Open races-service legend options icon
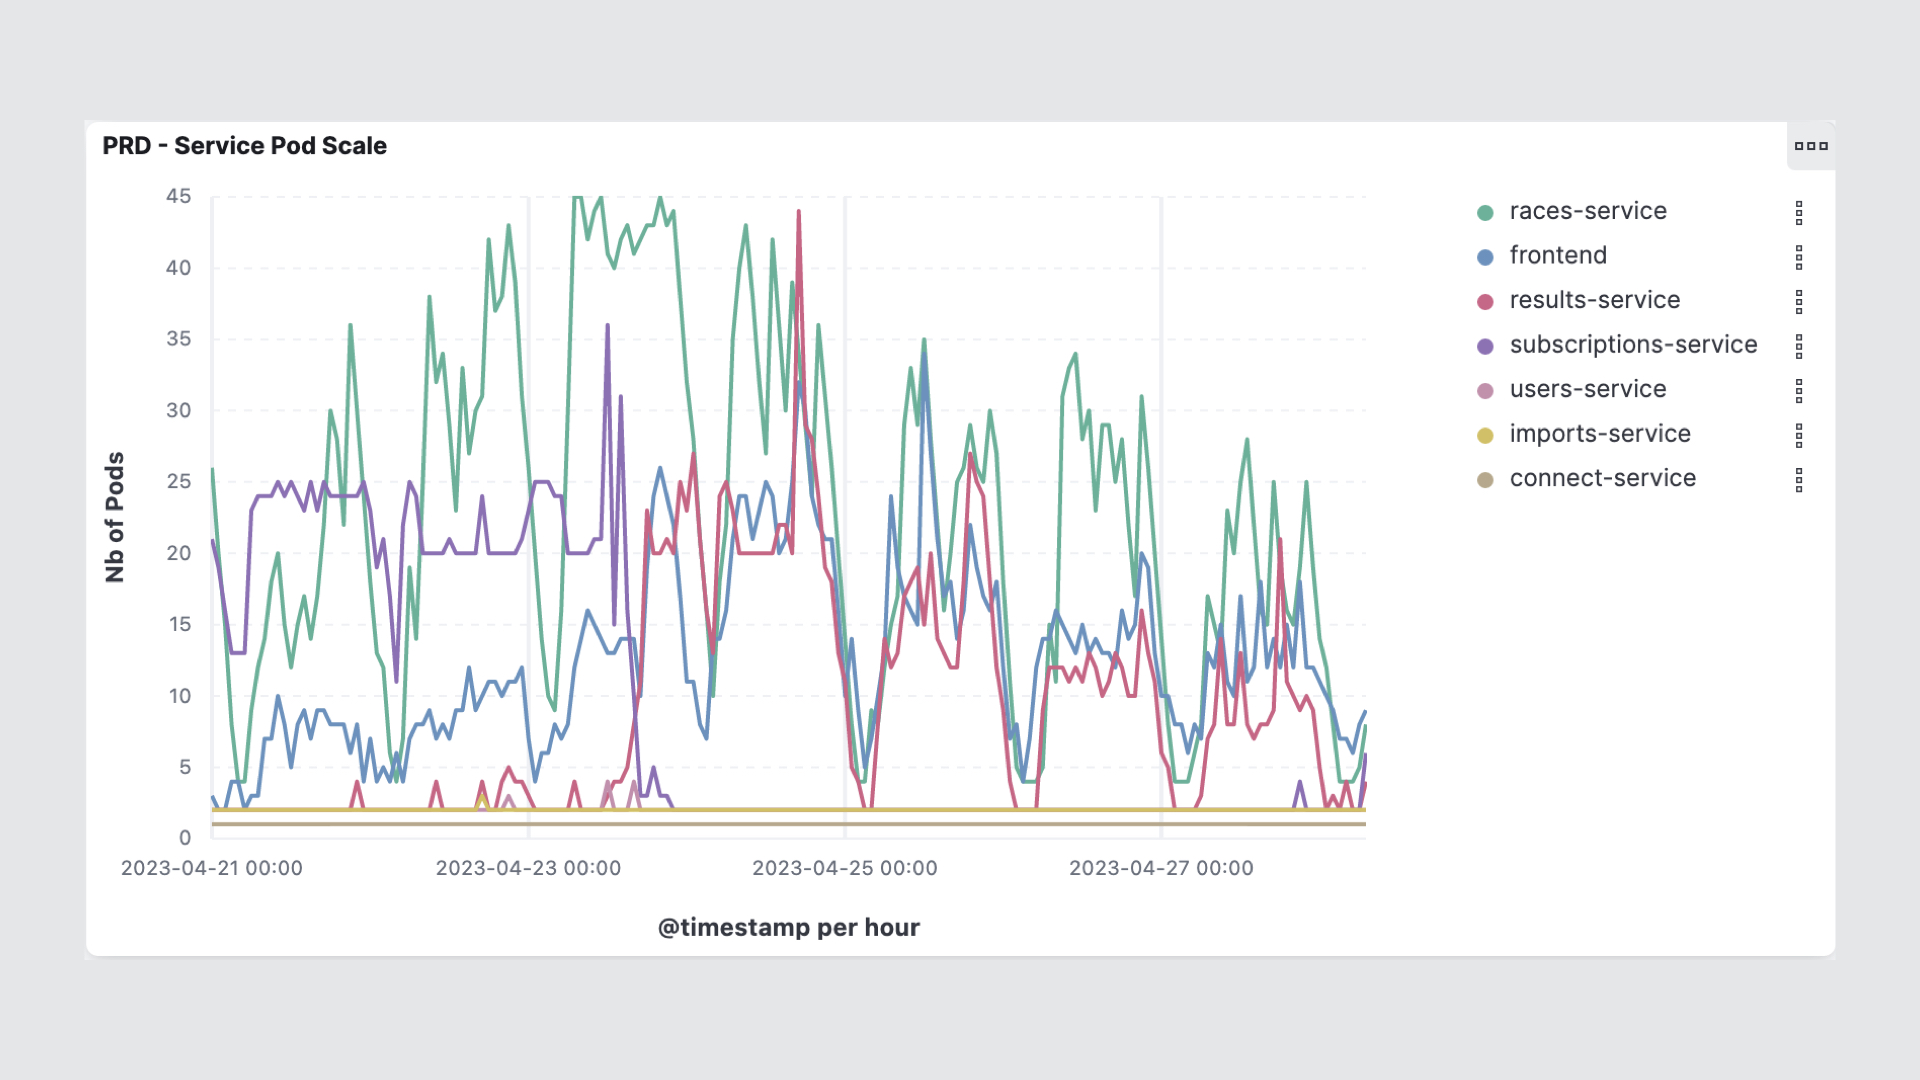The image size is (1920, 1080). click(x=1799, y=212)
